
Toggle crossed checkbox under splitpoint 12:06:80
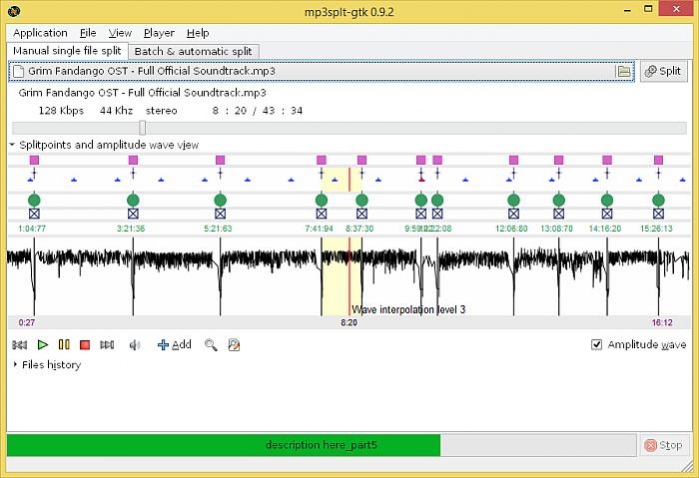point(514,214)
